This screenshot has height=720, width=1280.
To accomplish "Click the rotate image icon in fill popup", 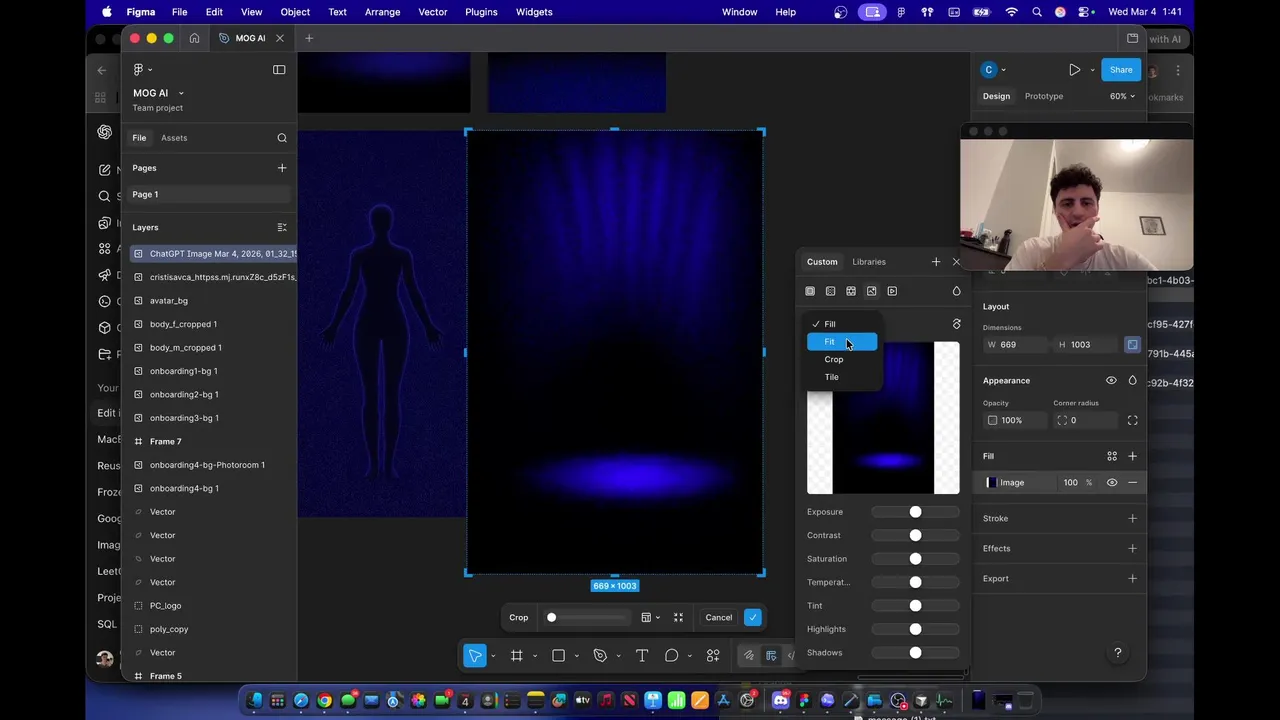I will pyautogui.click(x=956, y=324).
